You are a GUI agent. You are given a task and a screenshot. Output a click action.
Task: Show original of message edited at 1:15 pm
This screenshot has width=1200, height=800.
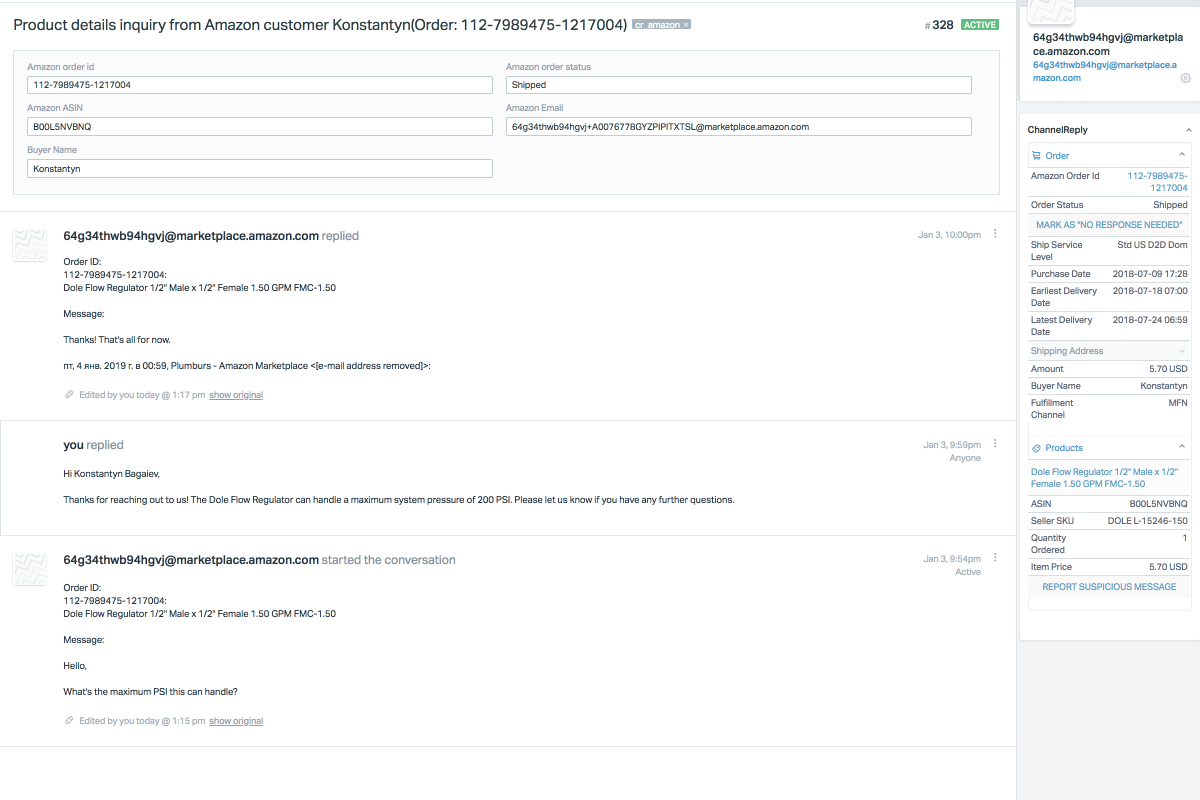tap(236, 721)
